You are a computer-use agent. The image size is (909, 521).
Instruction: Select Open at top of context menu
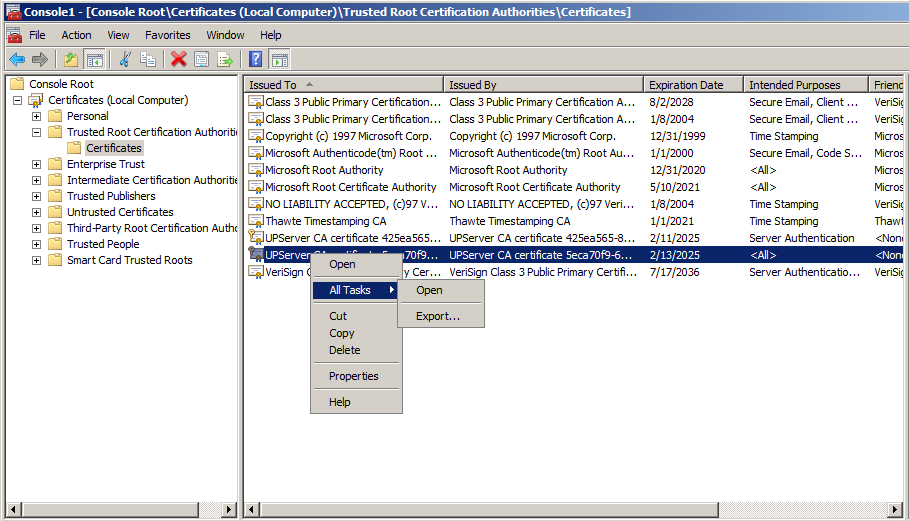pyautogui.click(x=356, y=264)
